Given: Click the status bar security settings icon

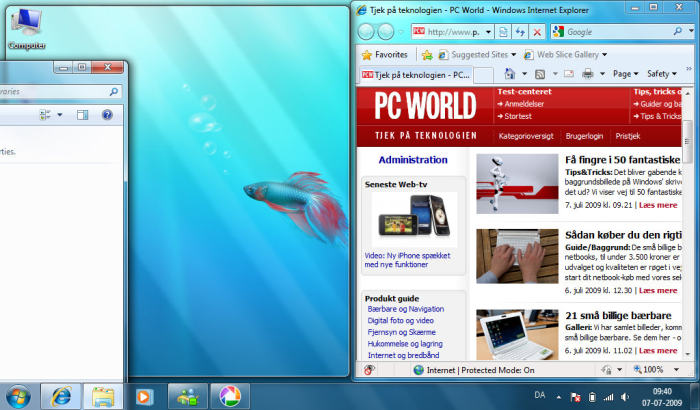Looking at the screenshot, I should (606, 370).
